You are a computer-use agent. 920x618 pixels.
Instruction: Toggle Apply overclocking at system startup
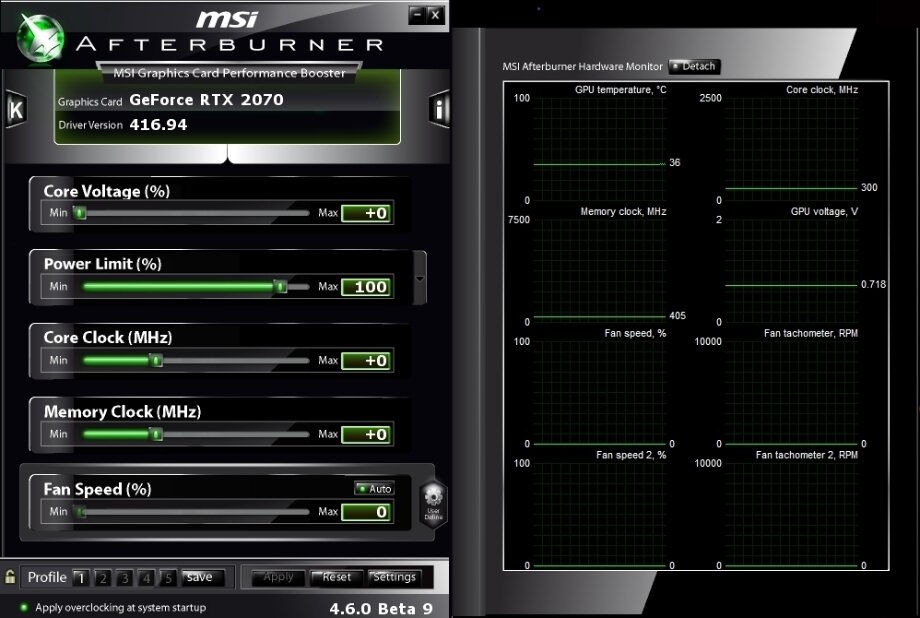click(x=114, y=607)
